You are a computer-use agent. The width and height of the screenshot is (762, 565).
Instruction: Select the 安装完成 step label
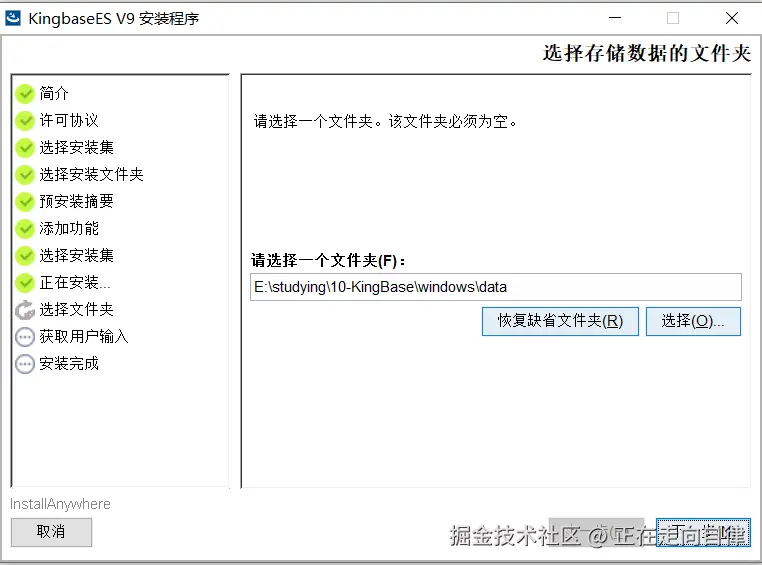tap(69, 363)
